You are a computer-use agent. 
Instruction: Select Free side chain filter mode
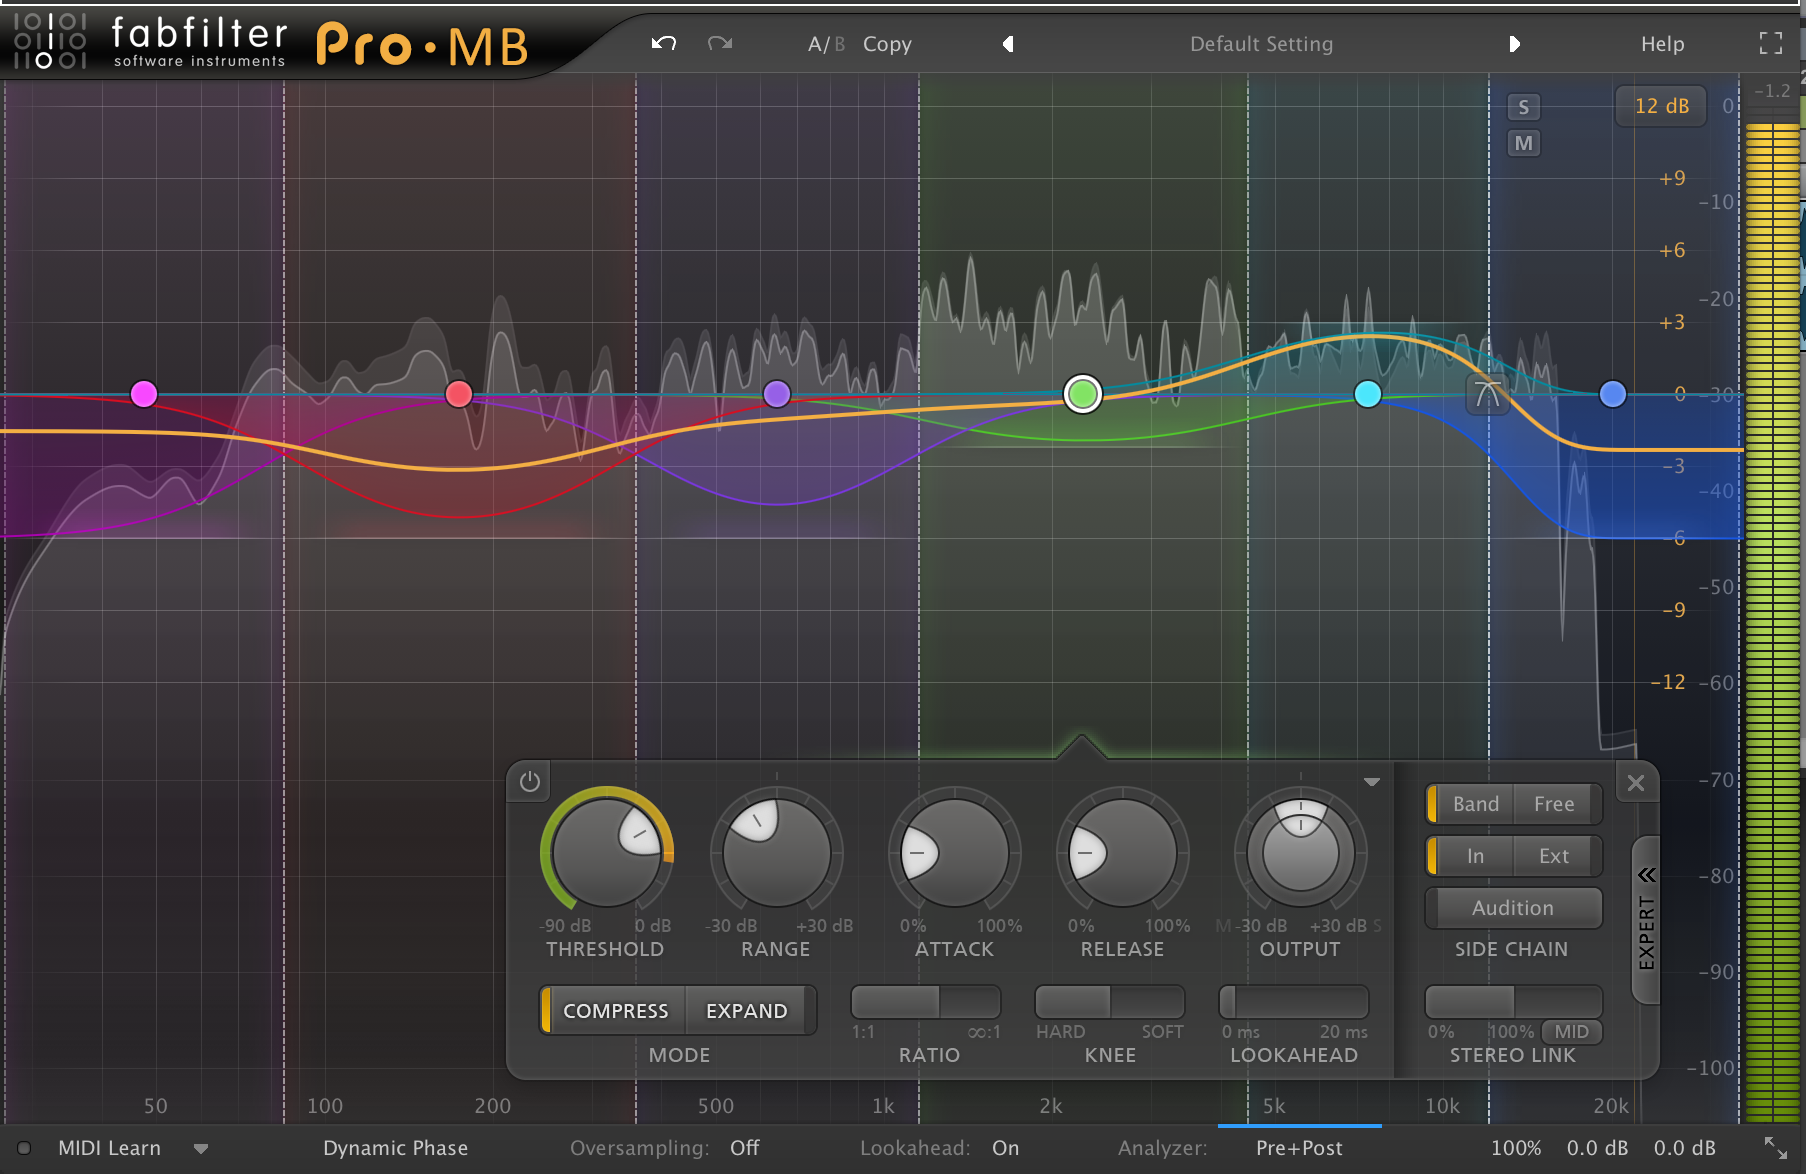[x=1553, y=804]
